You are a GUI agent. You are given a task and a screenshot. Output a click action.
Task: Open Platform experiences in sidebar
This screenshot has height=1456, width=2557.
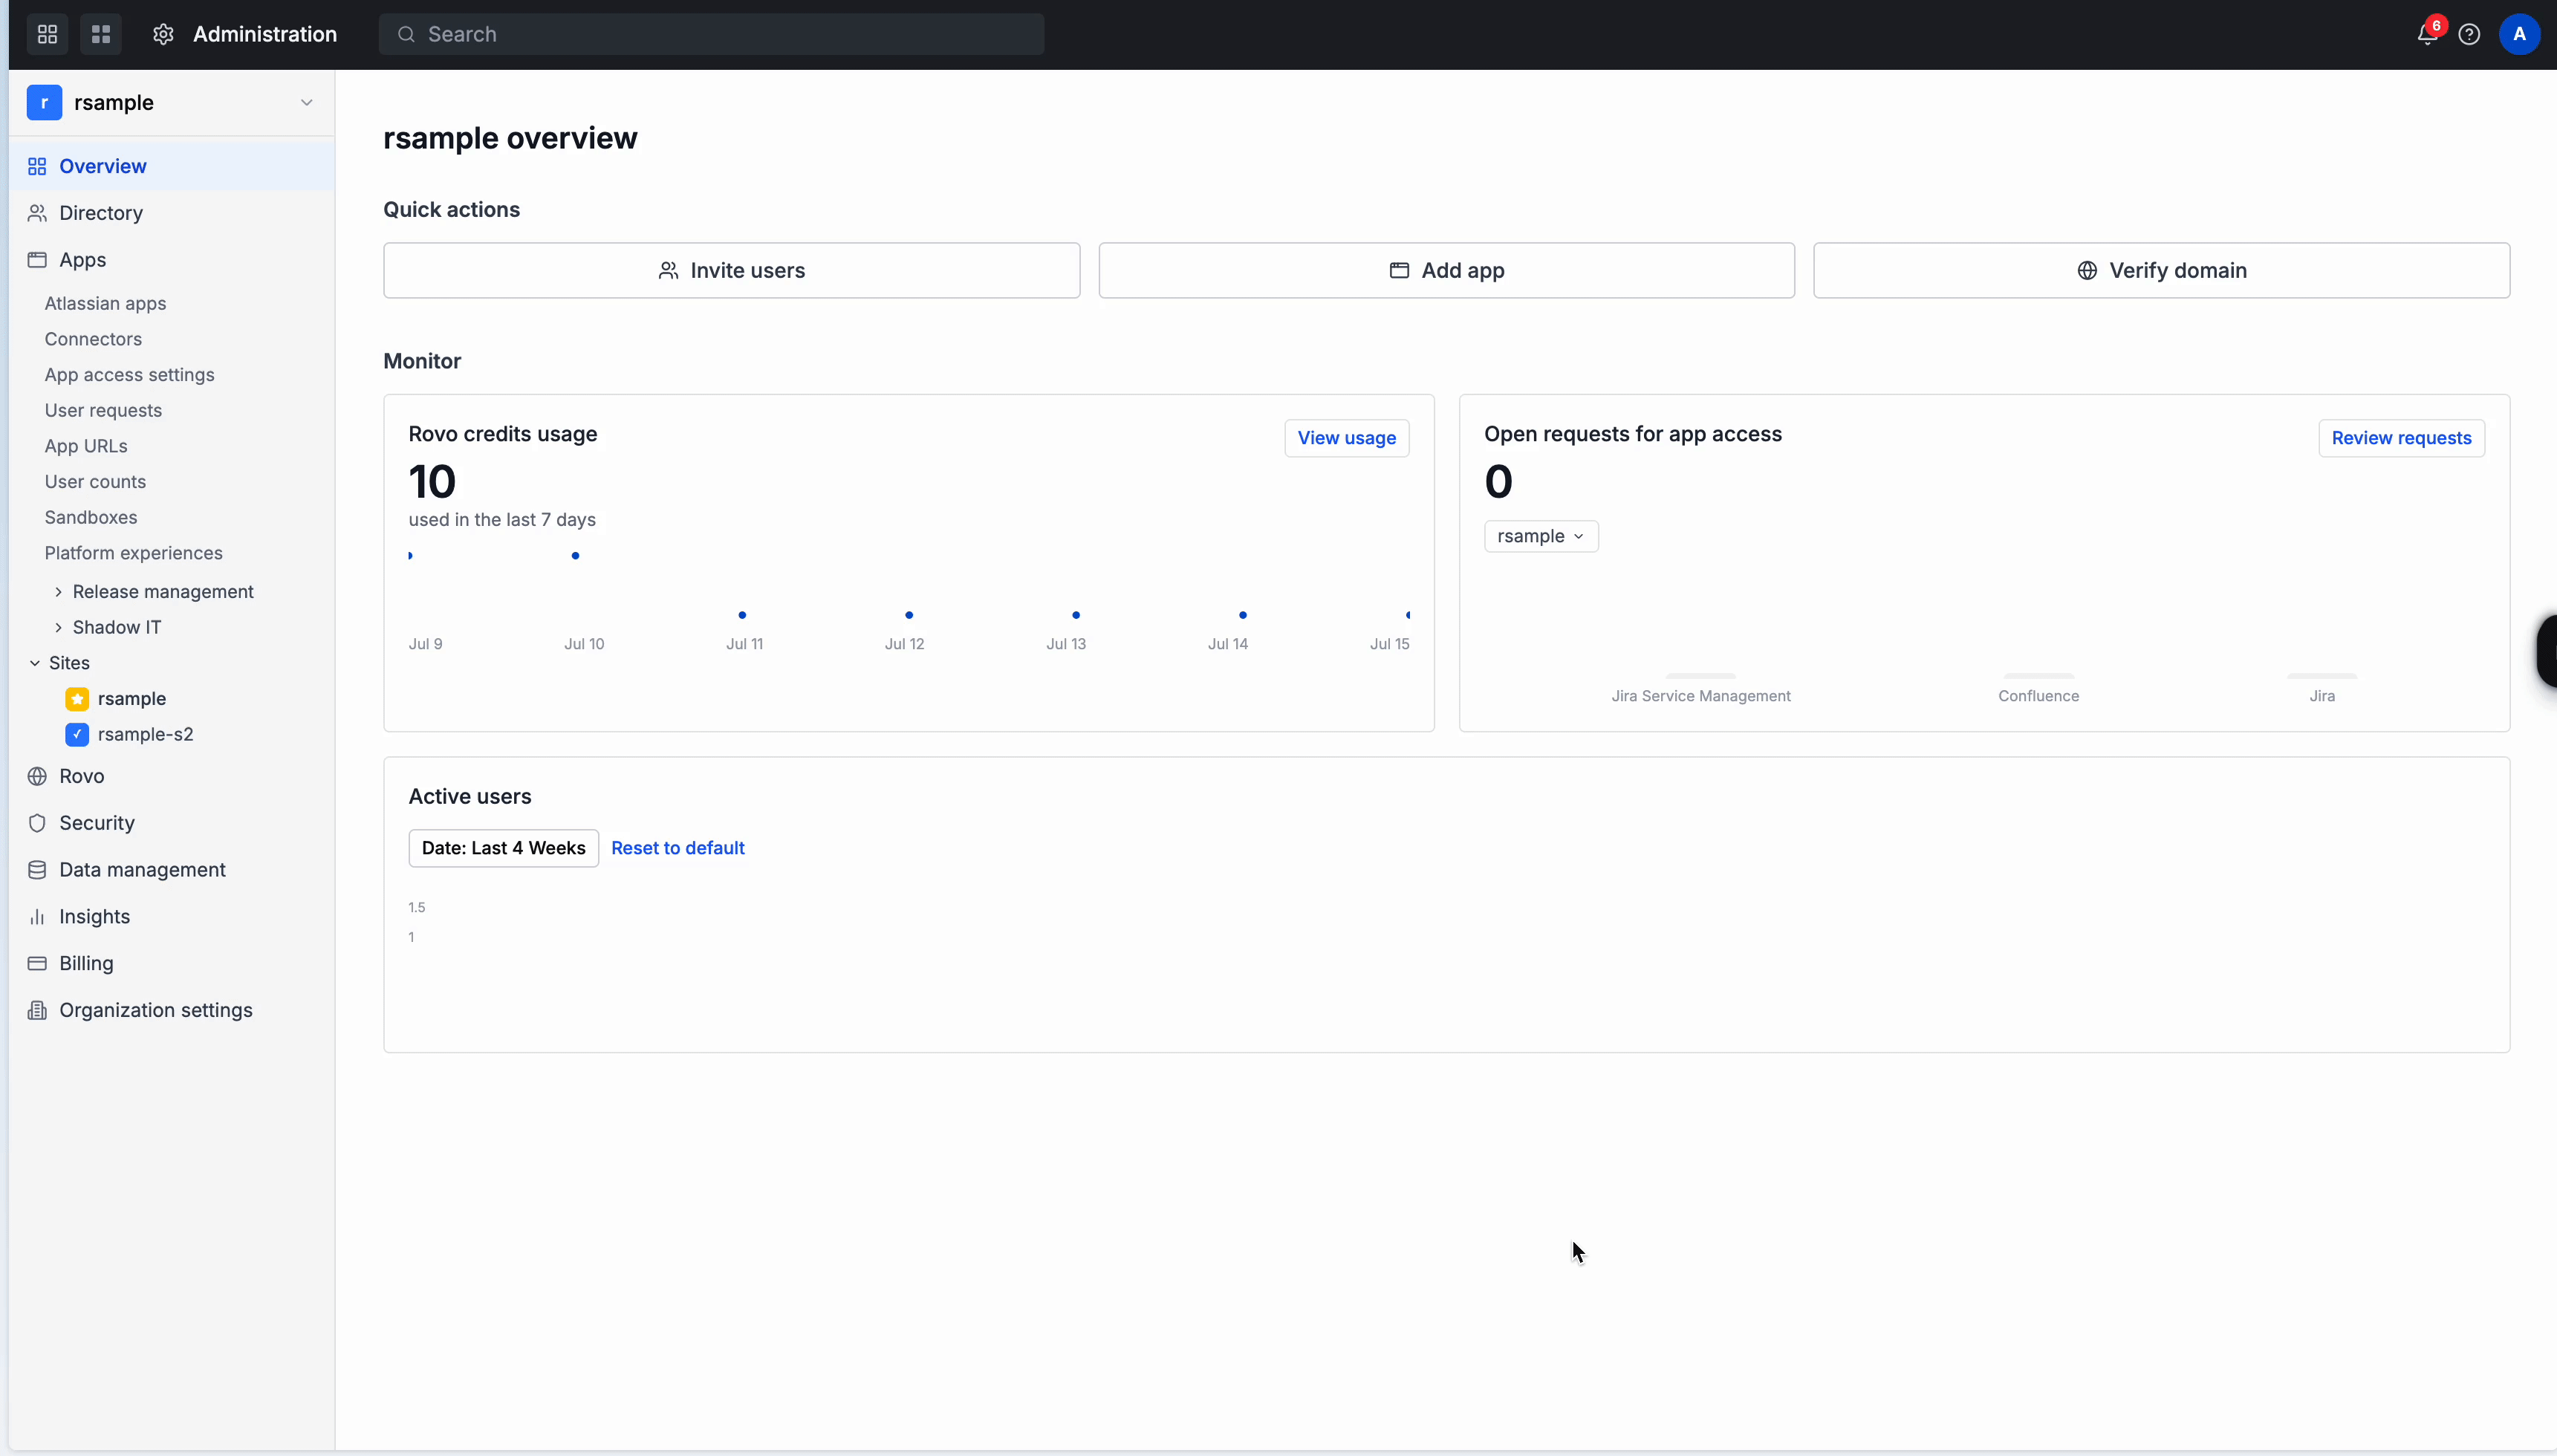click(133, 553)
